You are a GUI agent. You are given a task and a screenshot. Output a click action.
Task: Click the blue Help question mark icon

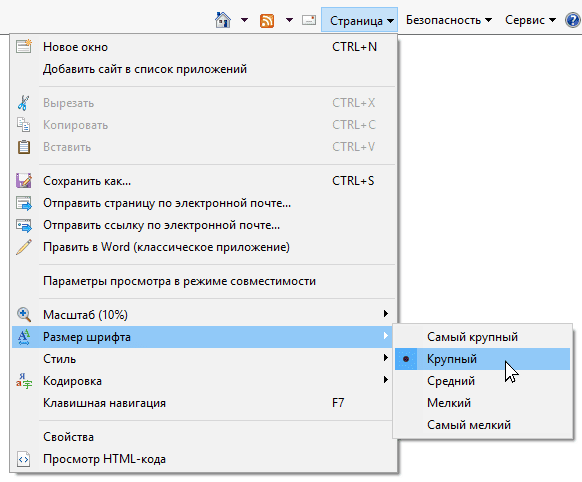[x=573, y=20]
